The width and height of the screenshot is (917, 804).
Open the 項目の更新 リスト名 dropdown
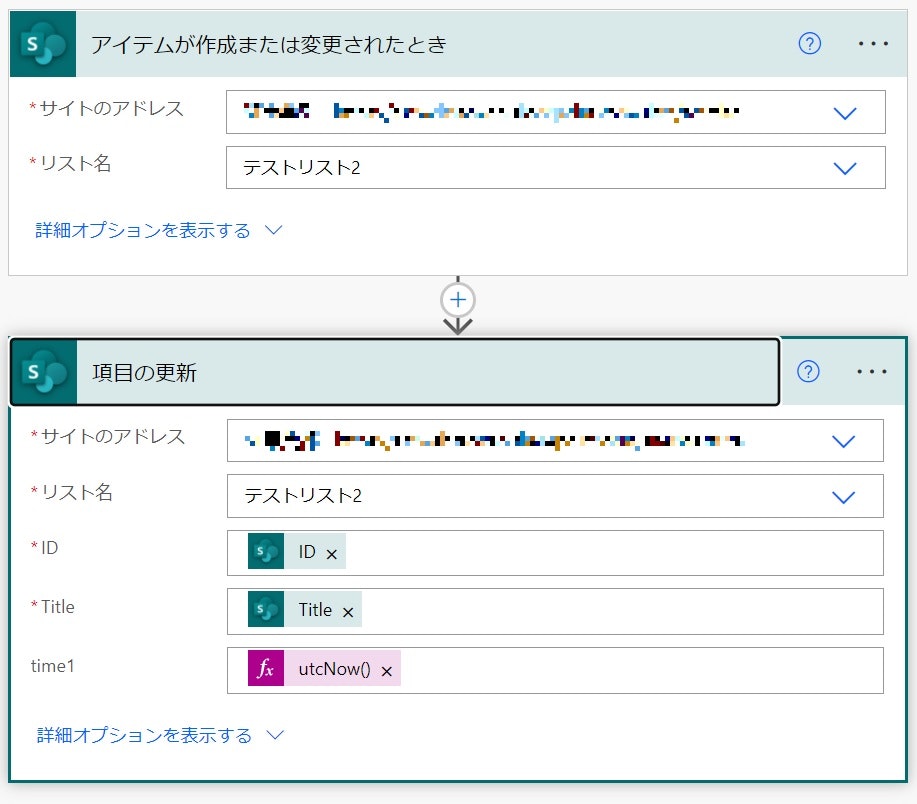843,497
